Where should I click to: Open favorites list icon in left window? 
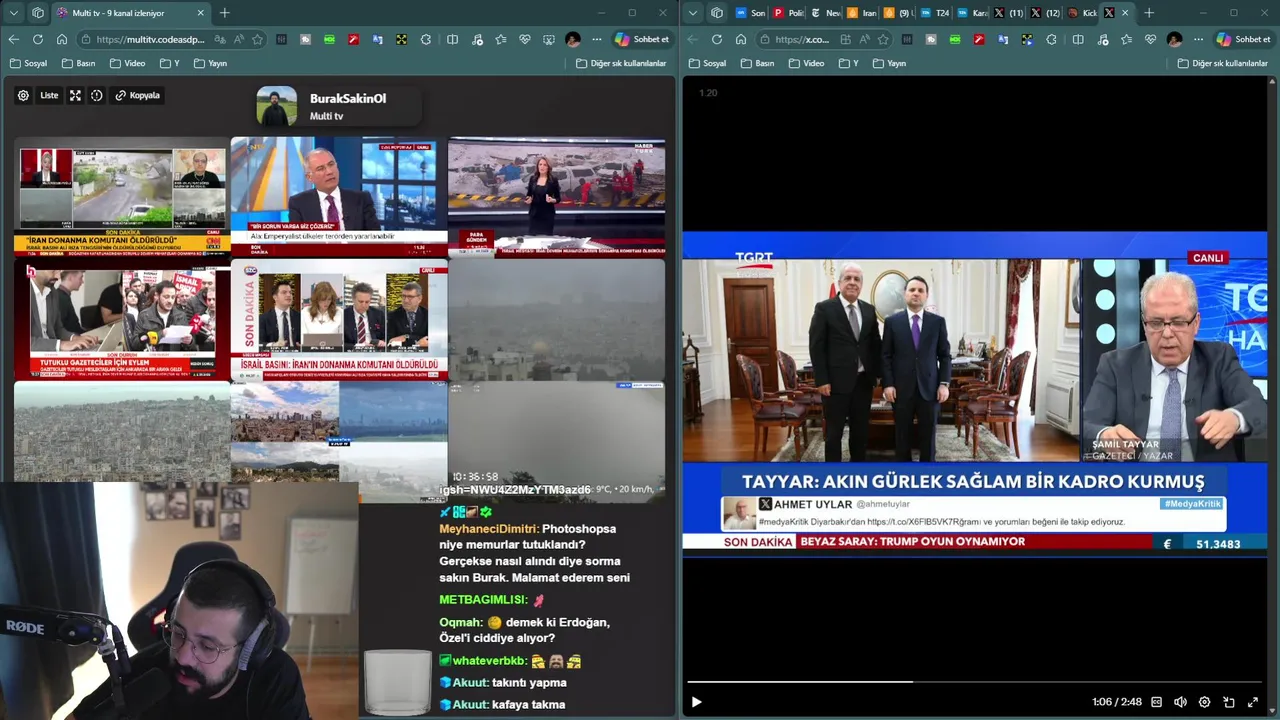click(501, 39)
